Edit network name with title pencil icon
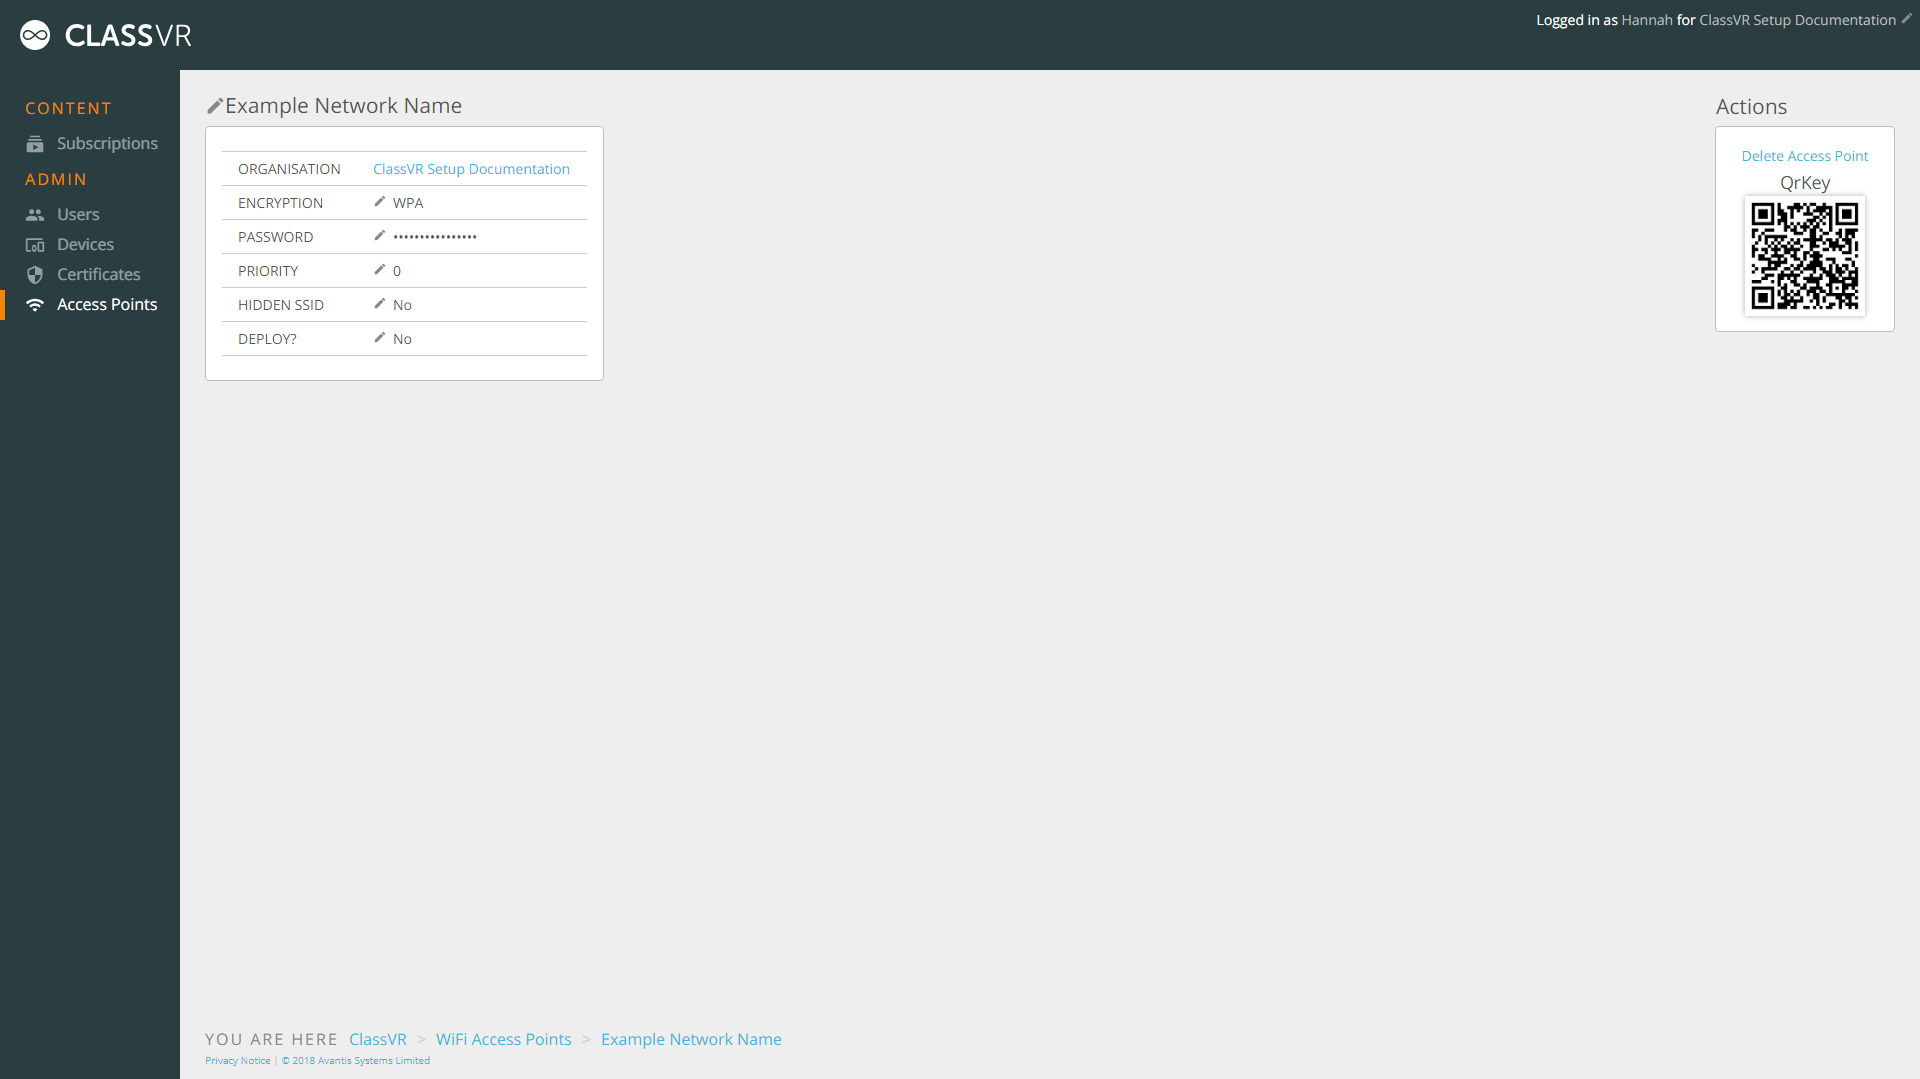 [x=214, y=106]
